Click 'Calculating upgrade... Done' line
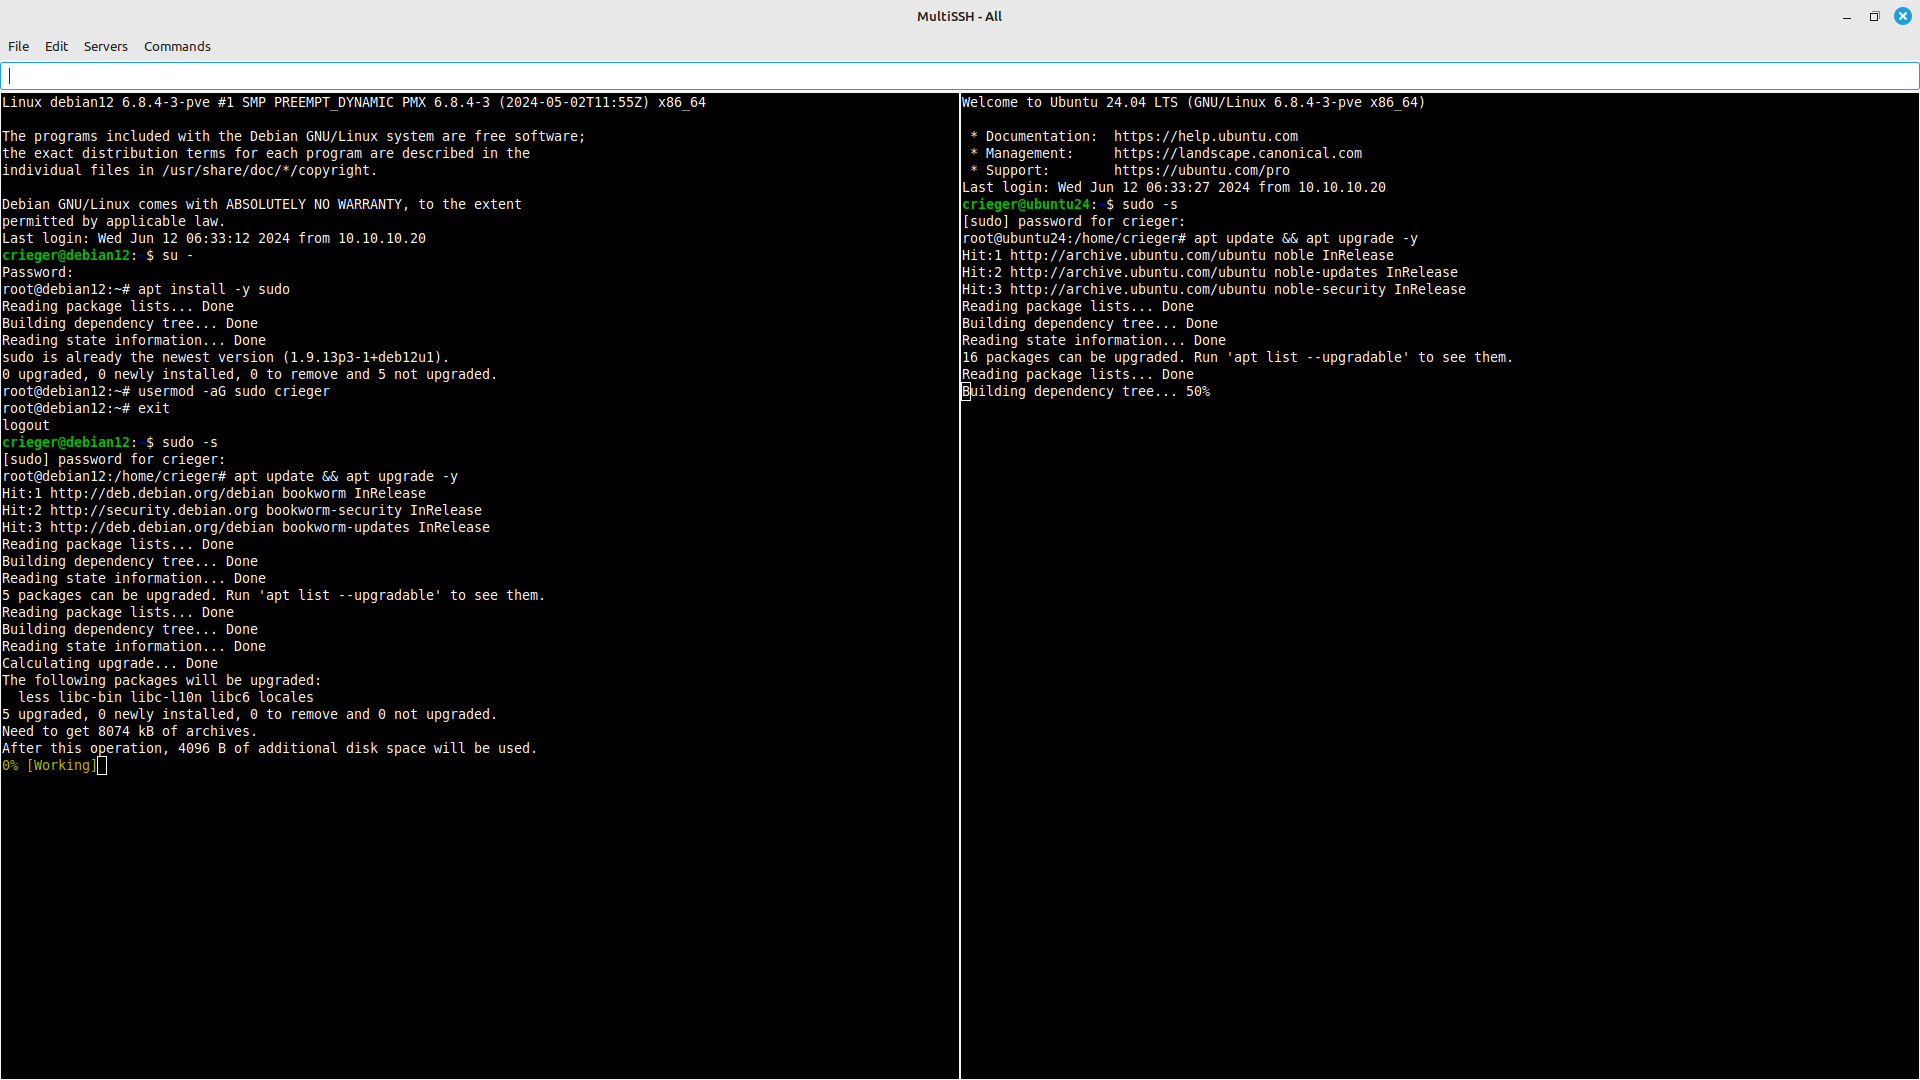 click(x=110, y=663)
